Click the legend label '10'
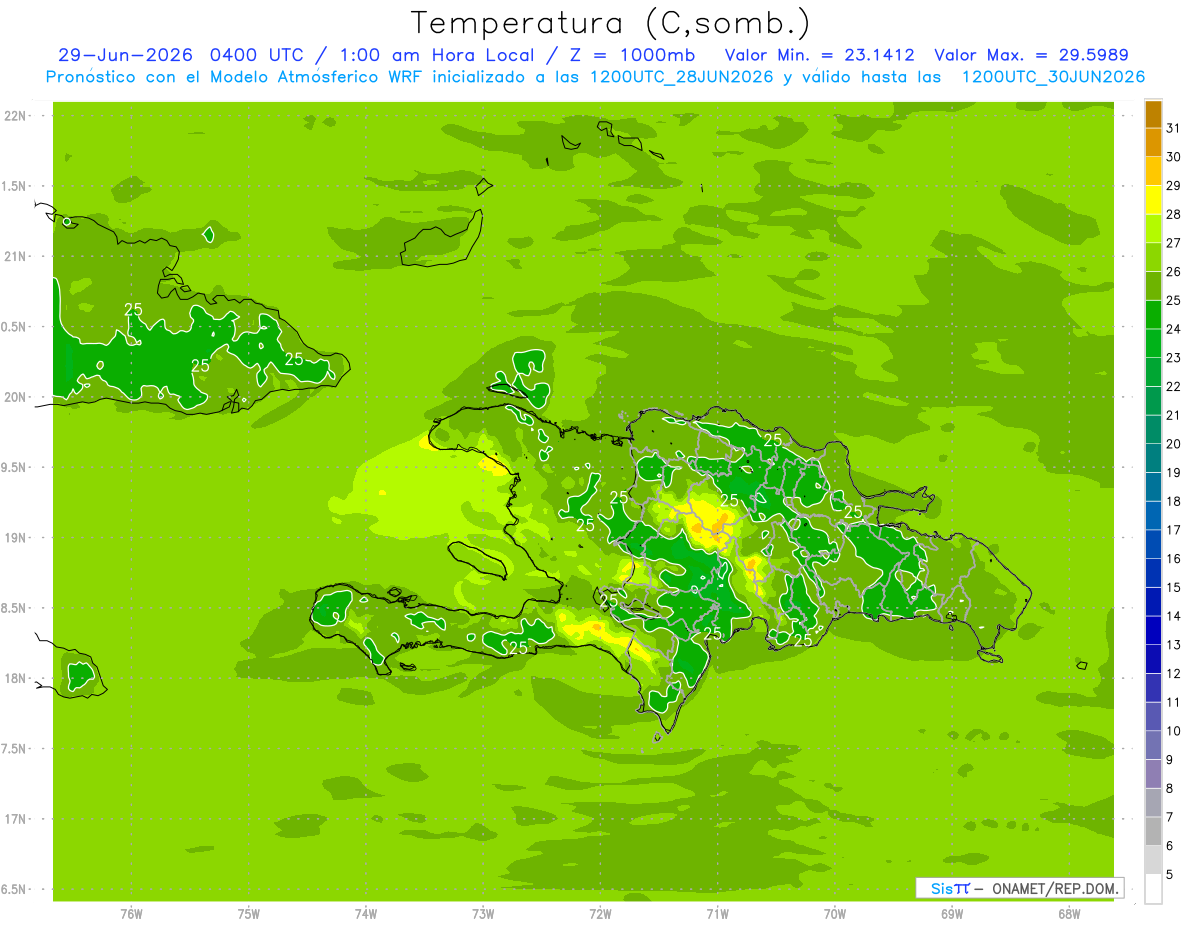This screenshot has height=927, width=1200. pos(1174,731)
